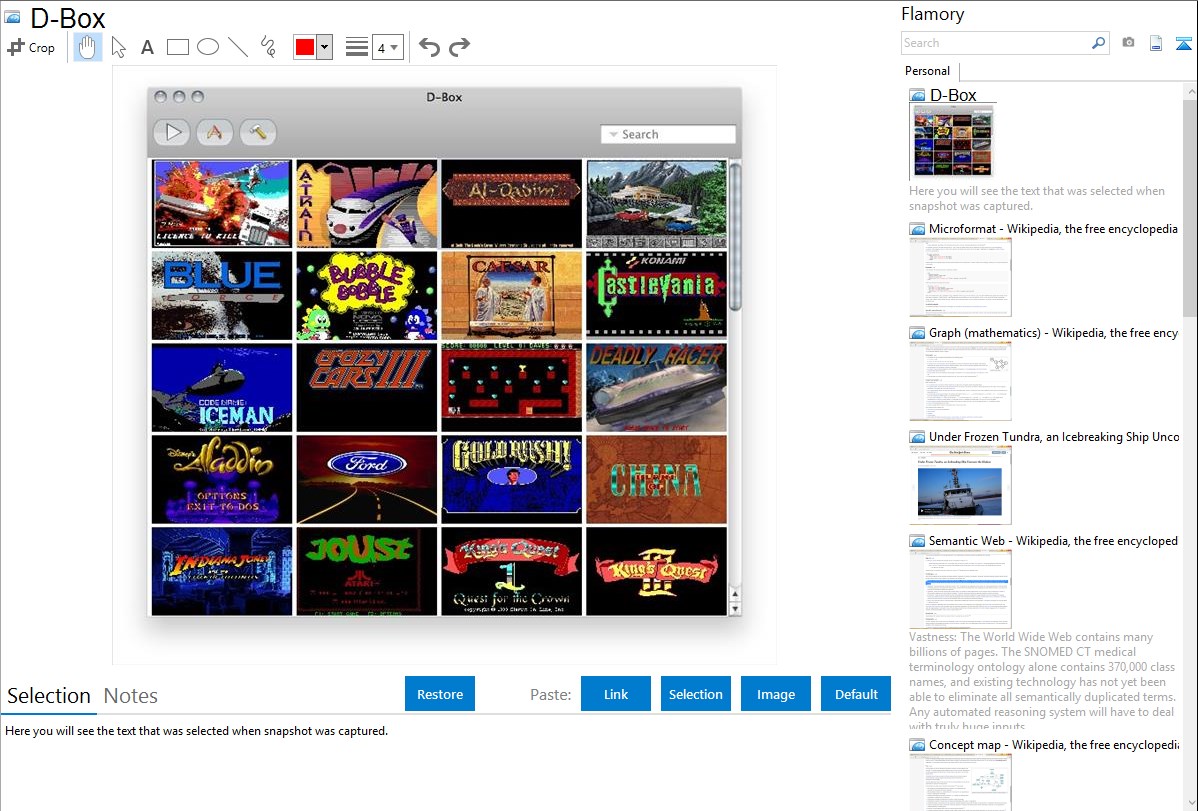The width and height of the screenshot is (1198, 811).
Task: Select the Bubble Bobble game cover
Action: tap(367, 295)
